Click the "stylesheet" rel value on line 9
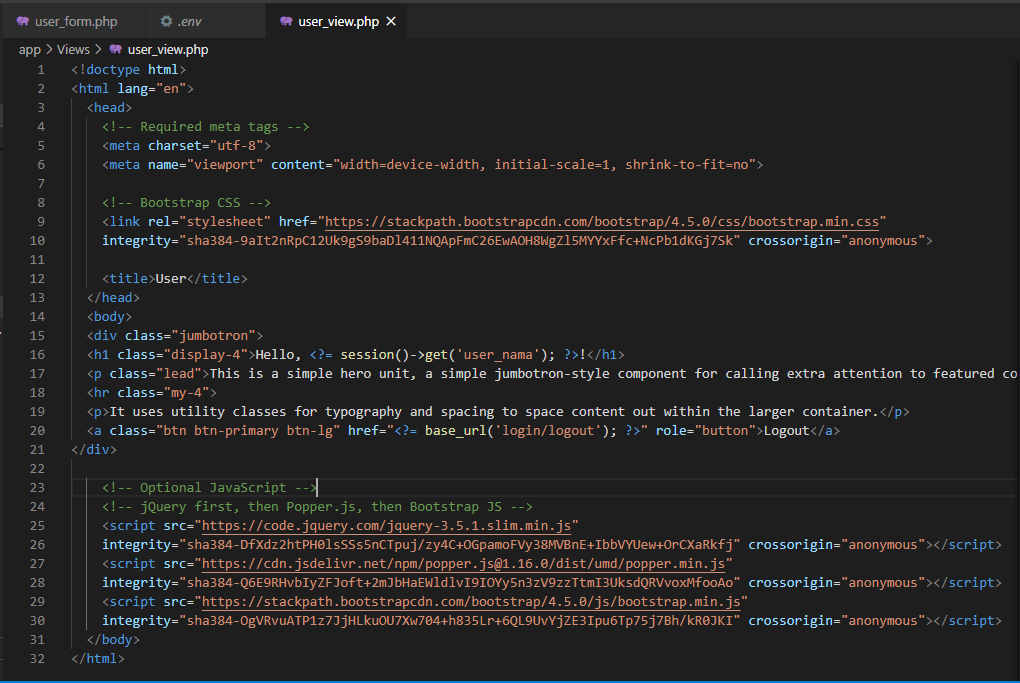This screenshot has height=683, width=1020. pyautogui.click(x=225, y=222)
